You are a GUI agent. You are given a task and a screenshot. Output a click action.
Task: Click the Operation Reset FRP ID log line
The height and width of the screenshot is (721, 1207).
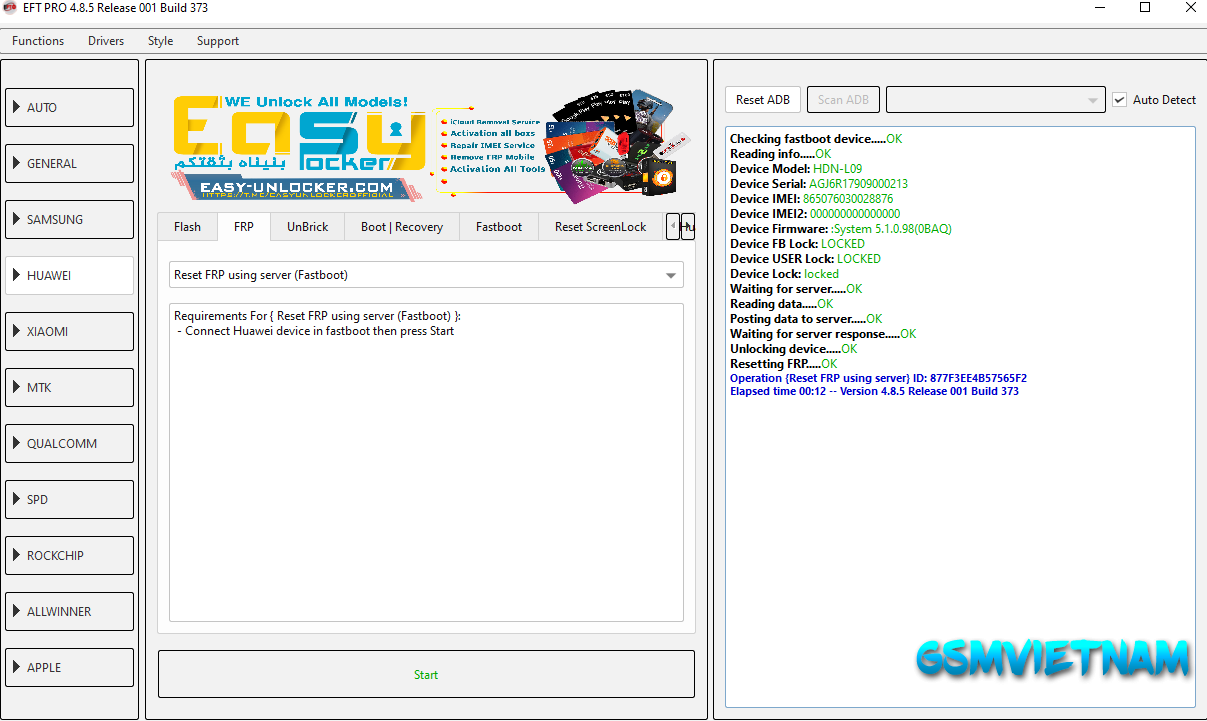[878, 378]
